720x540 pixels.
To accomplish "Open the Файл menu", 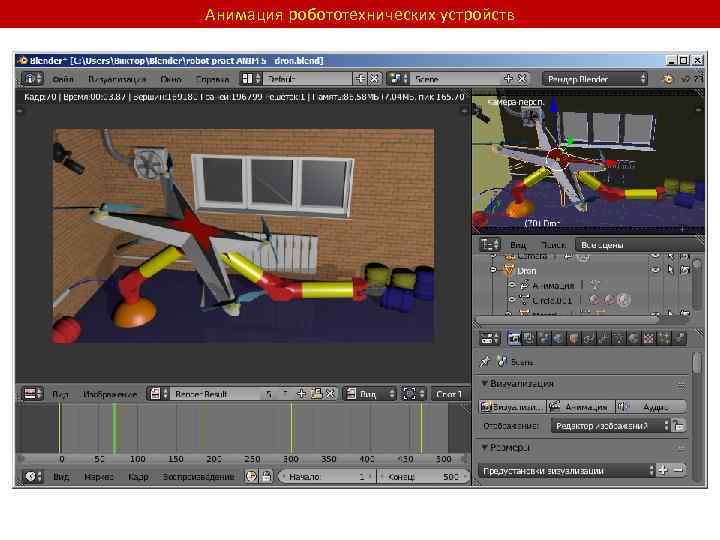I will tap(63, 79).
